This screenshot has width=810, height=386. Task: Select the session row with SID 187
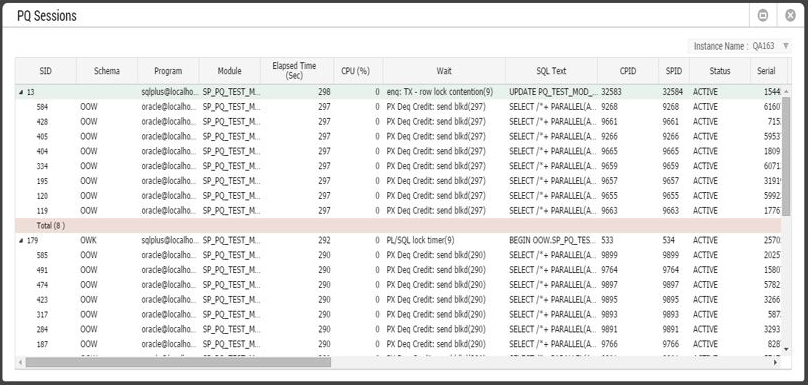click(398, 344)
